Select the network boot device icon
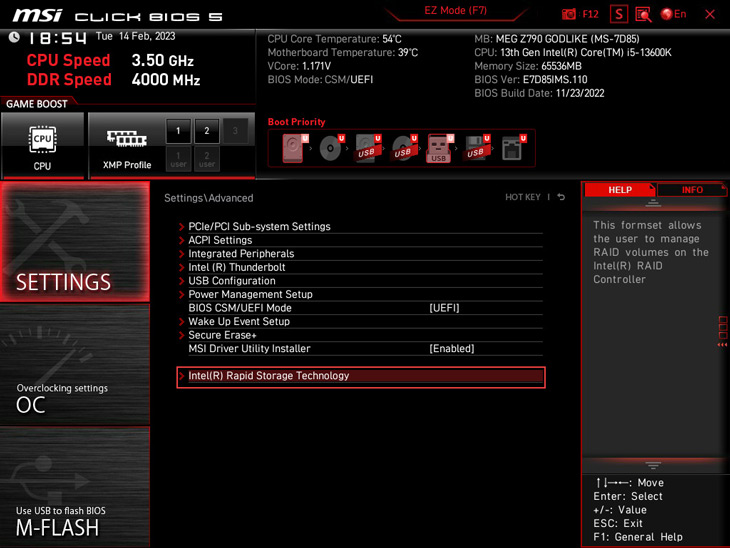Screen dimensions: 730x548 coord(514,148)
